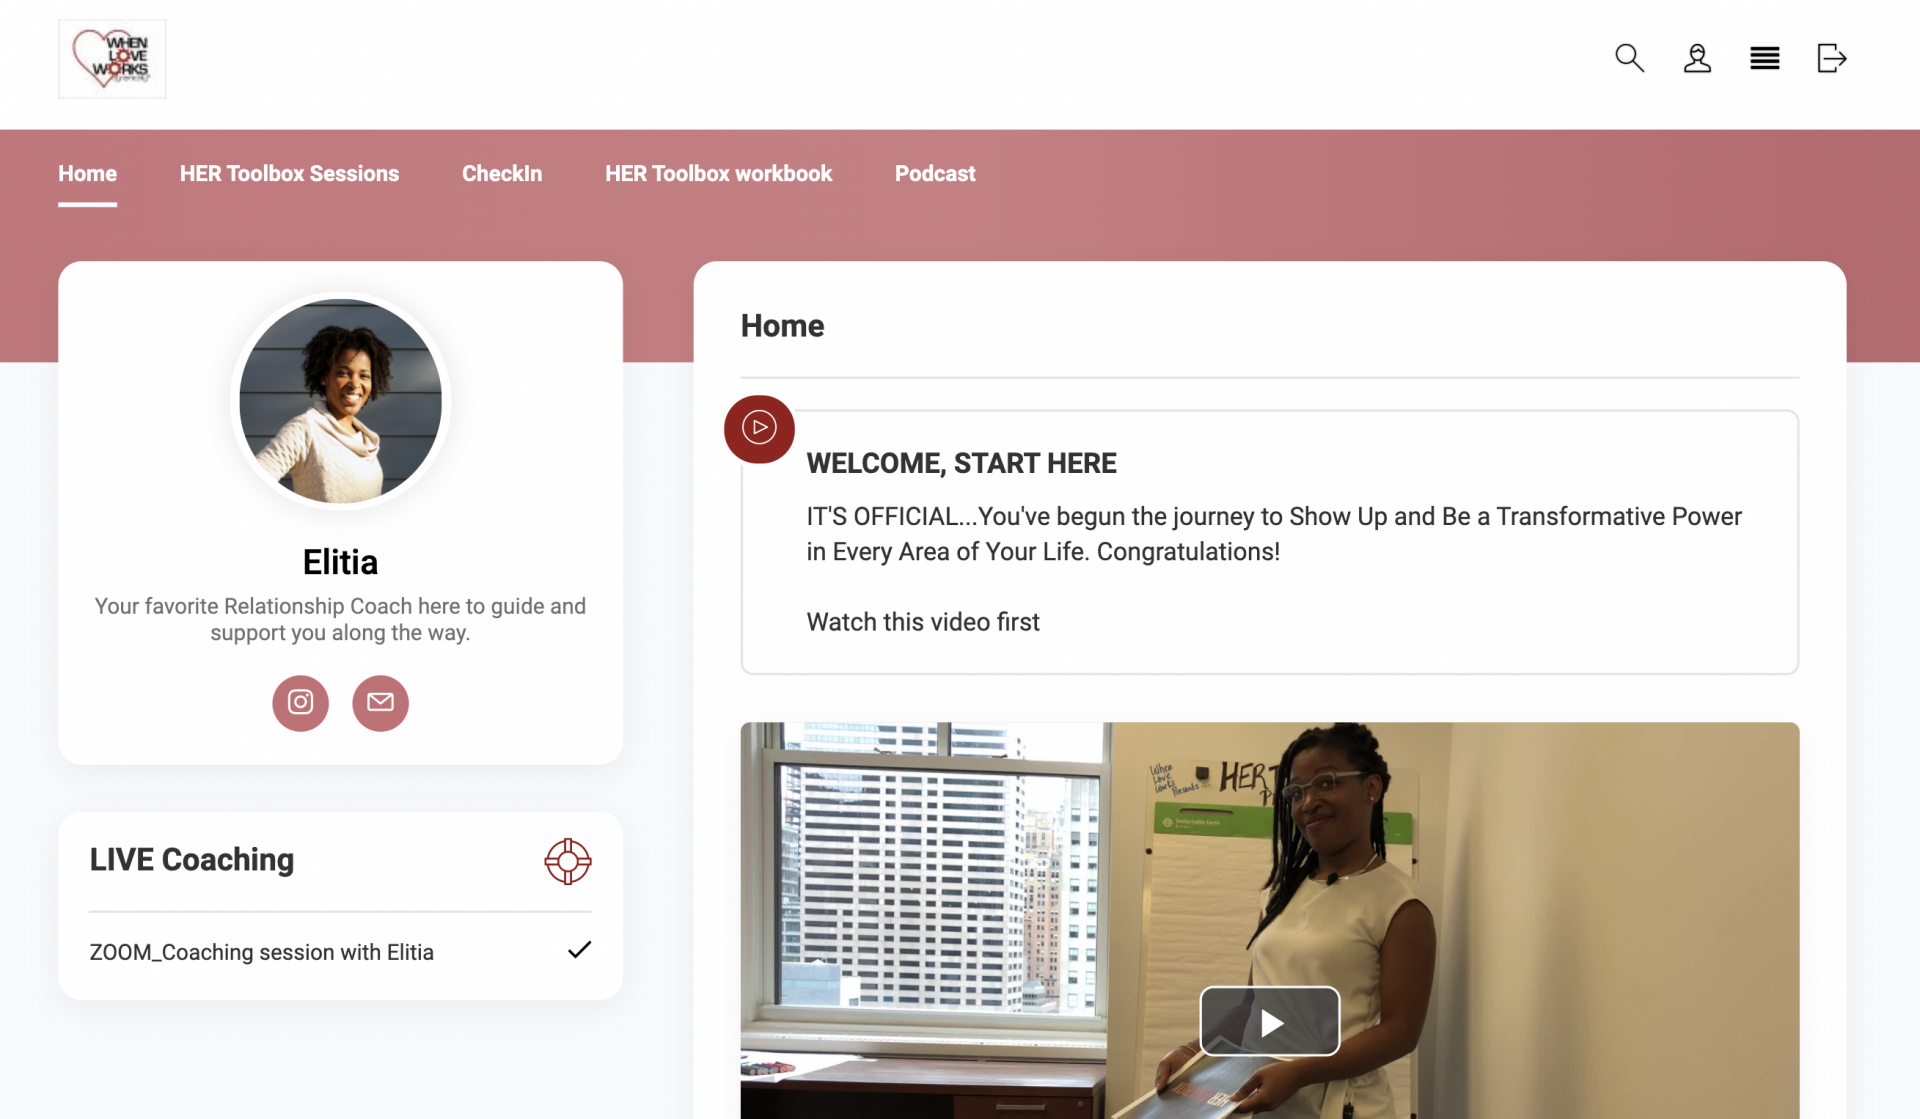Click the email envelope icon

tap(380, 703)
